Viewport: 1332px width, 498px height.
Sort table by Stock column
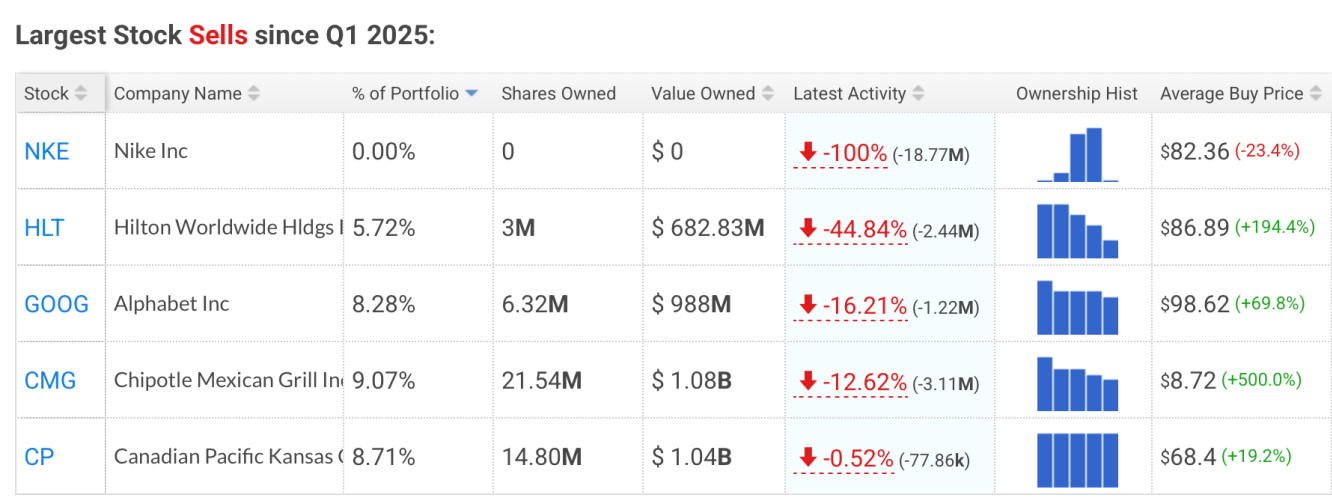point(56,93)
